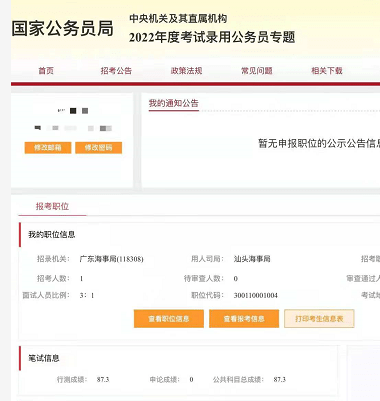Open the 首页 navigation item
380x401 pixels.
(46, 71)
